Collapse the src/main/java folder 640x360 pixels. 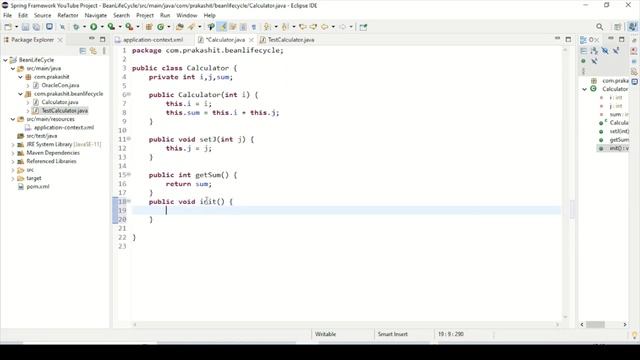(13, 69)
